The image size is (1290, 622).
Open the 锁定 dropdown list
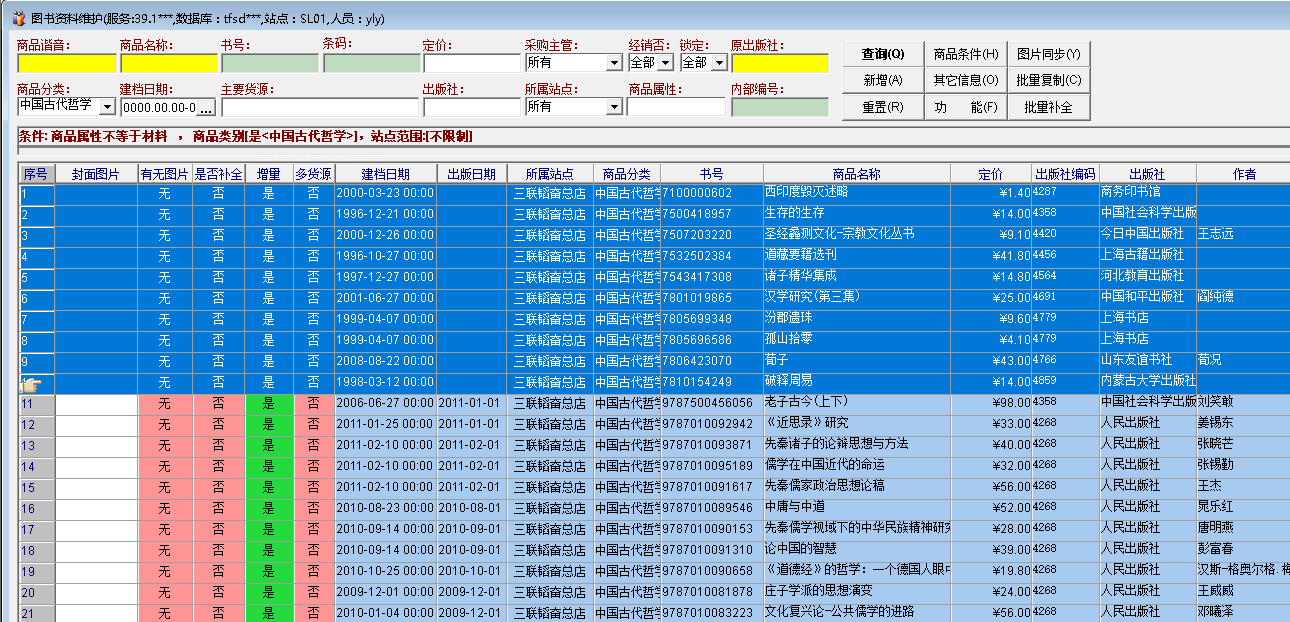pyautogui.click(x=718, y=63)
